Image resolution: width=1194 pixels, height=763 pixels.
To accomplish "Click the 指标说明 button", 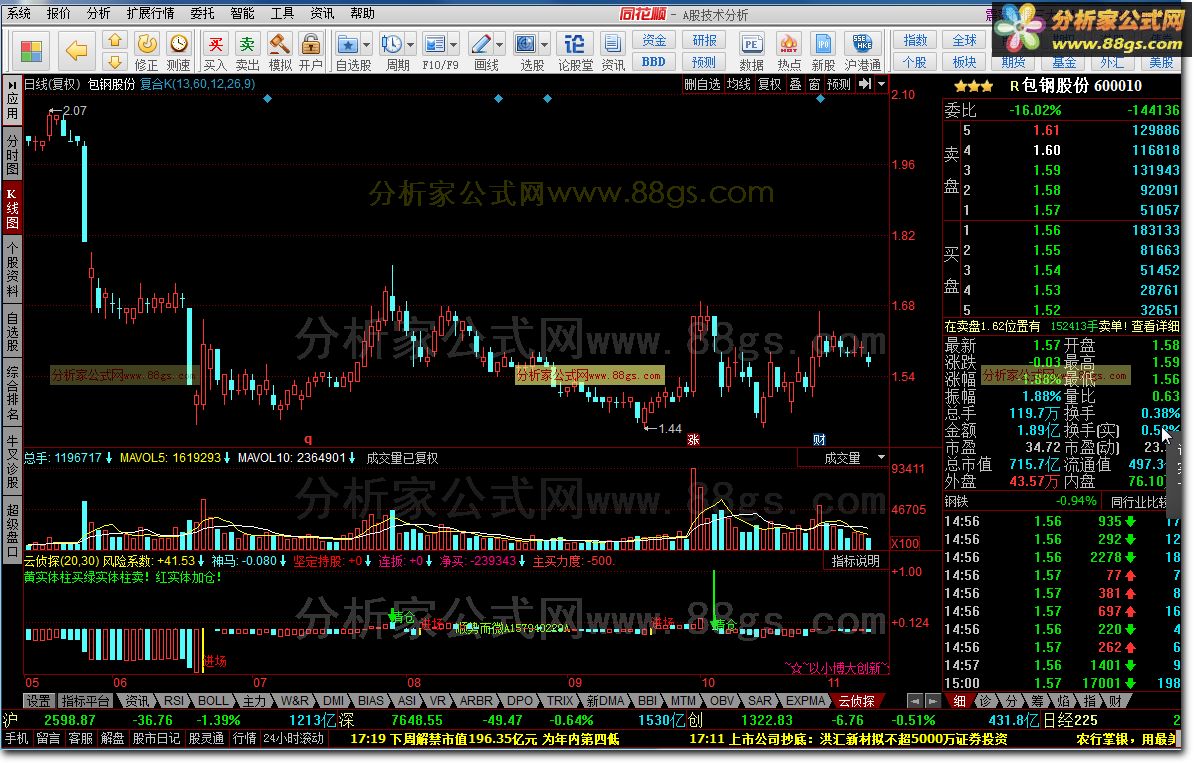I will point(856,561).
